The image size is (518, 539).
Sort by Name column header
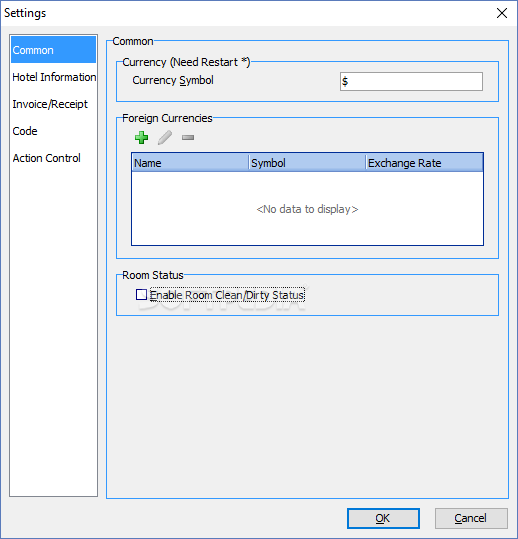pos(190,163)
